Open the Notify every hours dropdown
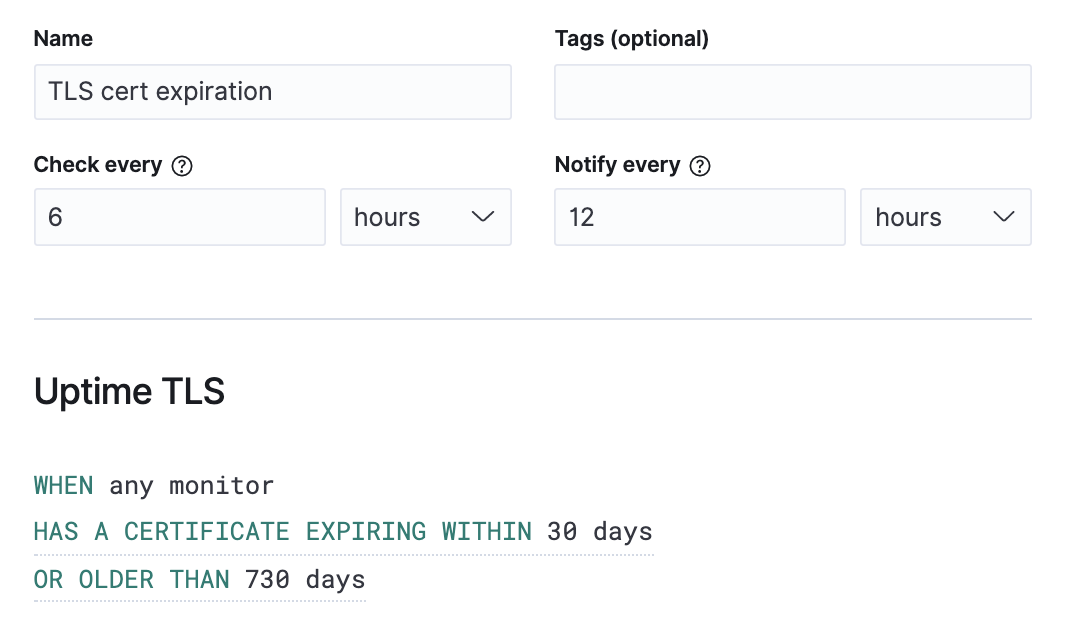Image resolution: width=1070 pixels, height=620 pixels. coord(945,217)
